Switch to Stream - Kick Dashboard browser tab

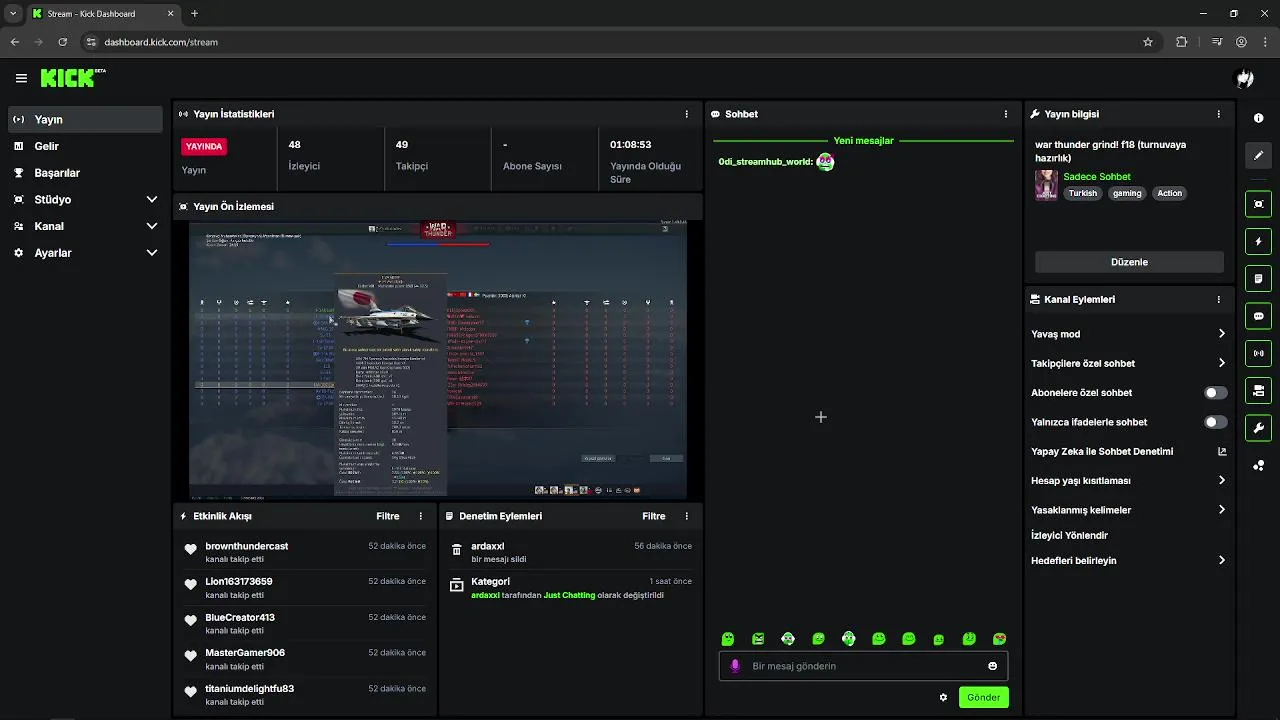click(104, 14)
